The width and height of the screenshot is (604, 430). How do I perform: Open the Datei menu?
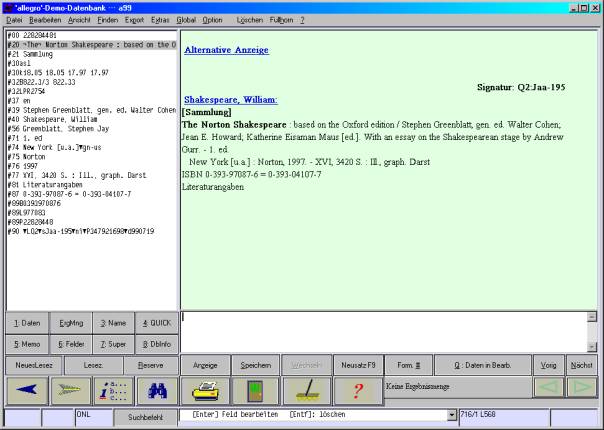[14, 20]
